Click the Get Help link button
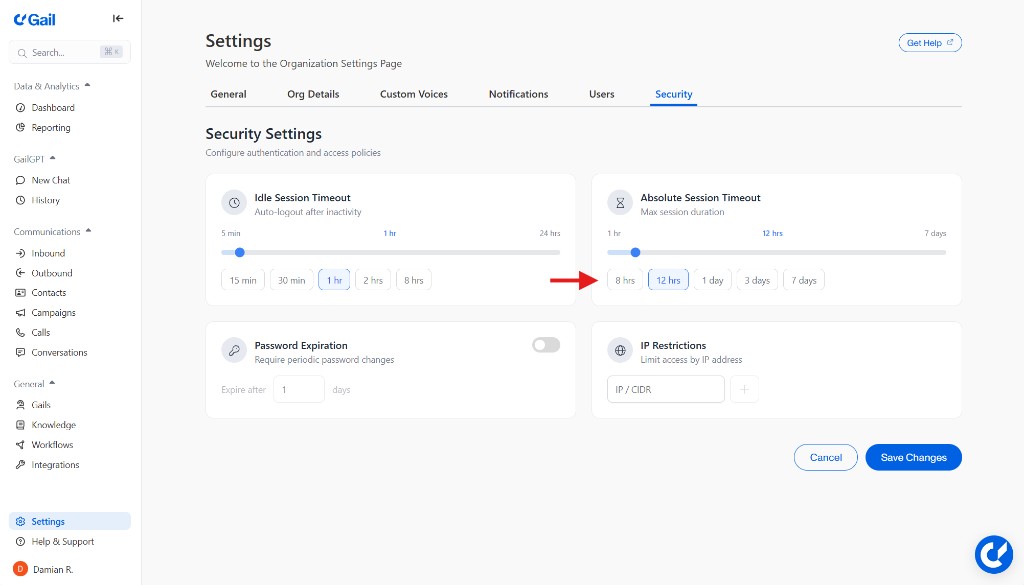The image size is (1024, 585). tap(929, 43)
